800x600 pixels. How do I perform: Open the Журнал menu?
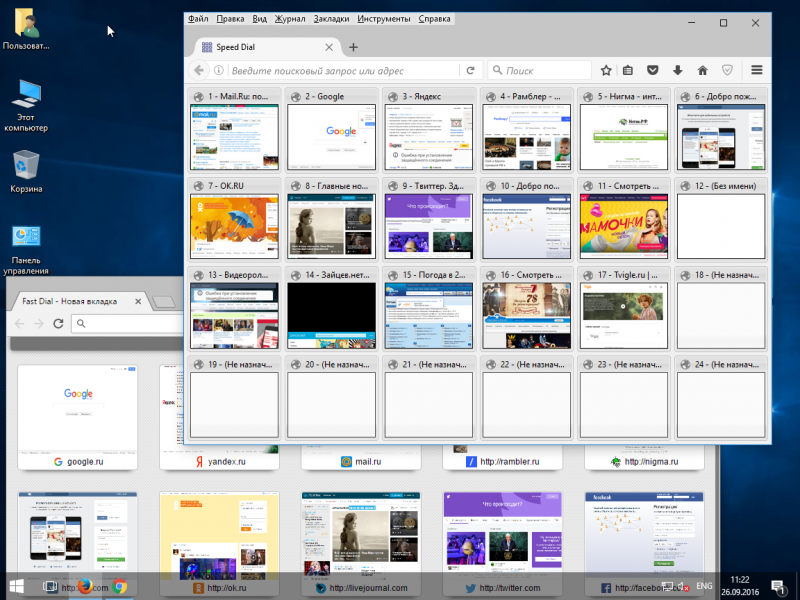[290, 19]
